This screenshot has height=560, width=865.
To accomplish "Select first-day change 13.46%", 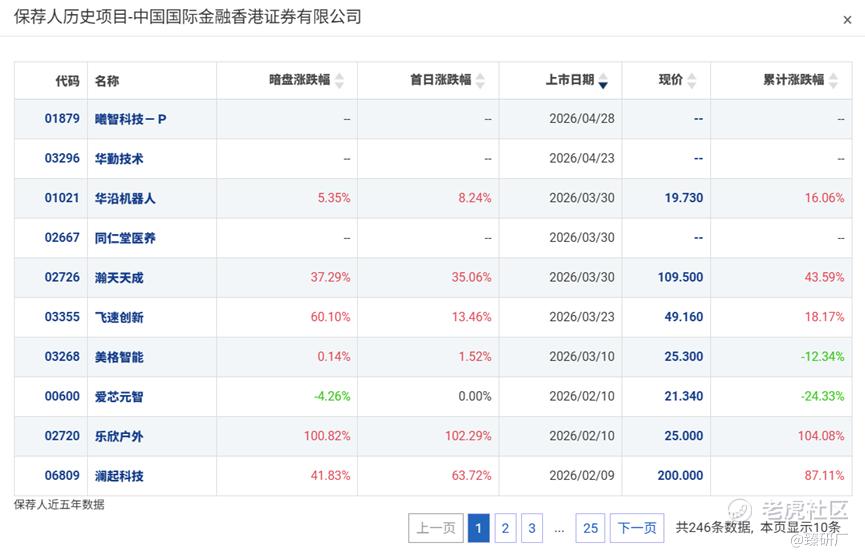I will (x=472, y=317).
